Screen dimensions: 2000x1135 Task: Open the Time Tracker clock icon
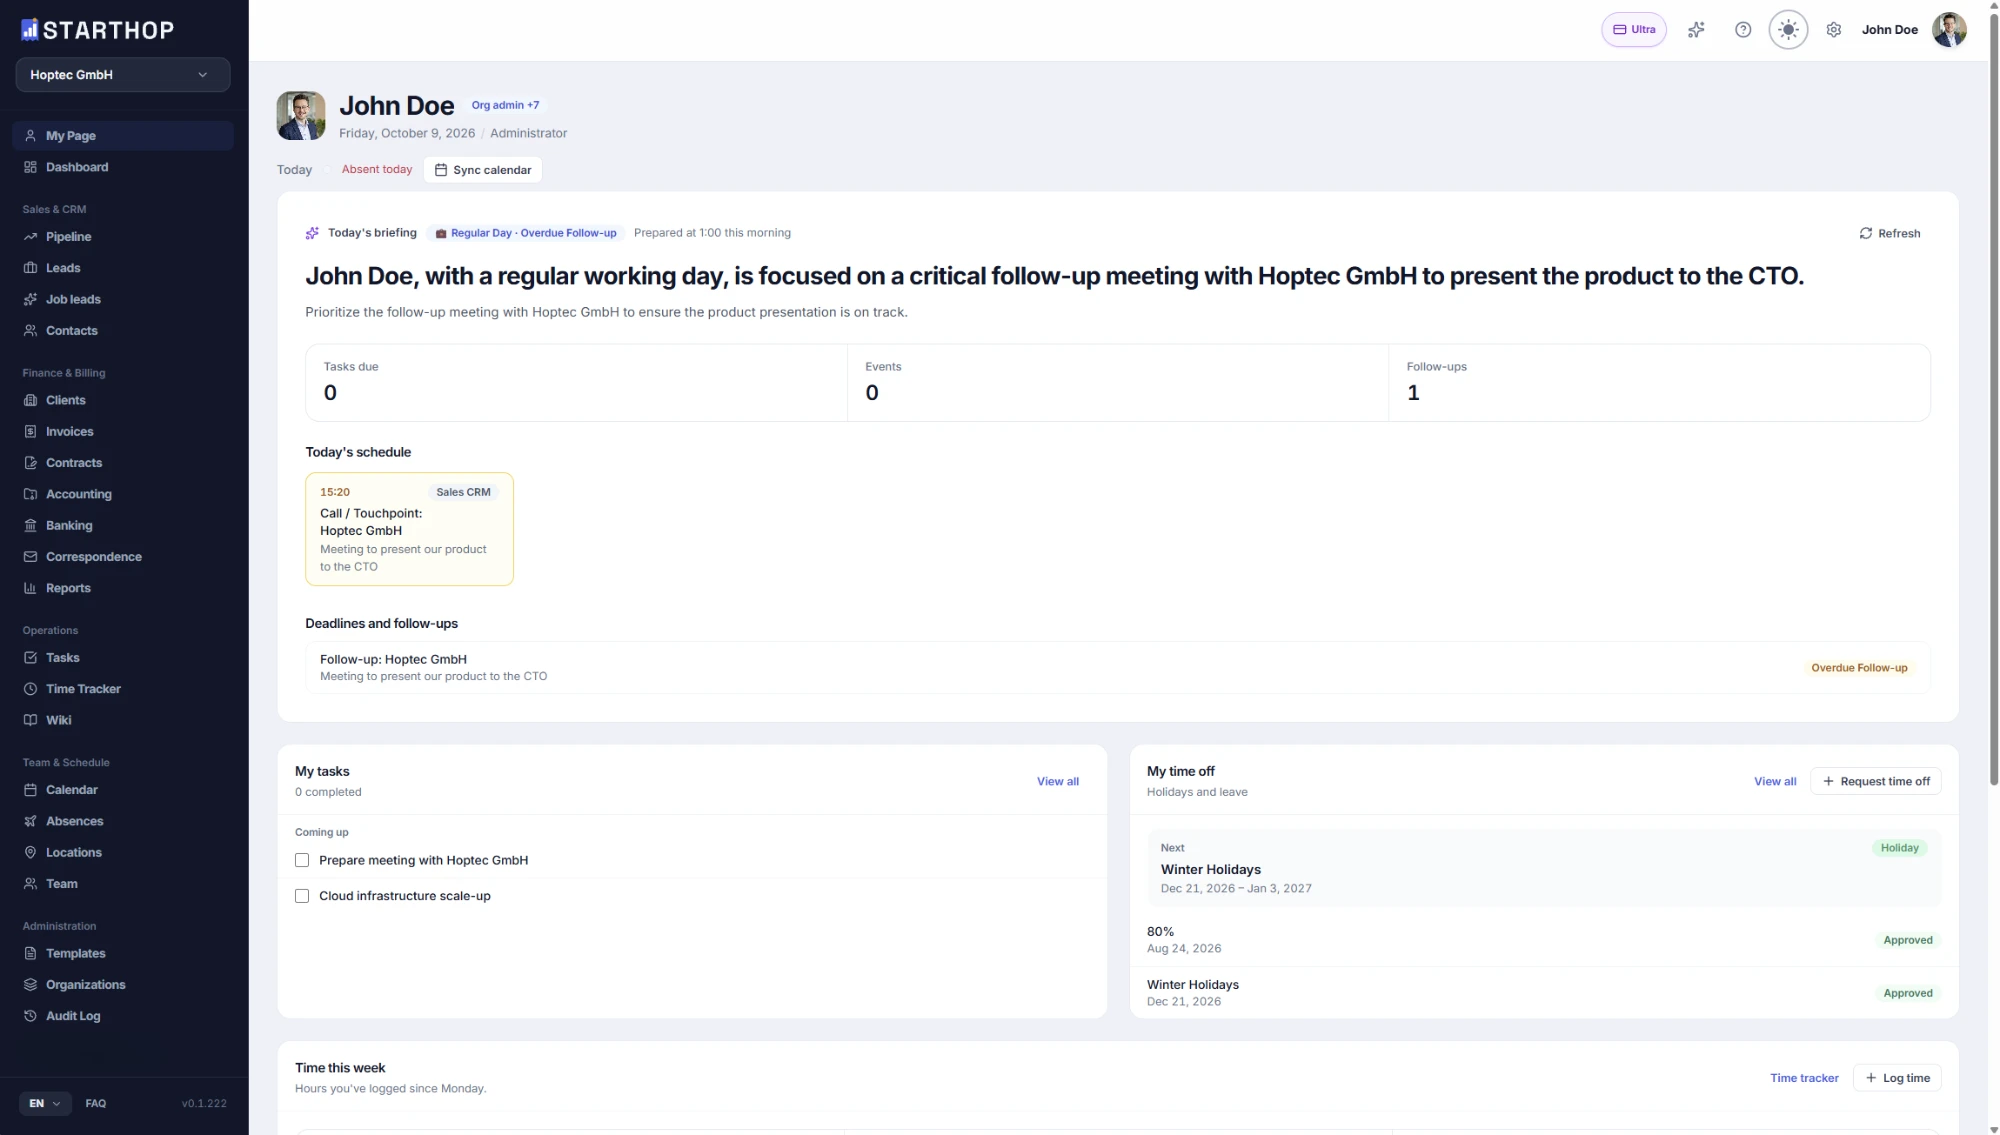(x=30, y=689)
